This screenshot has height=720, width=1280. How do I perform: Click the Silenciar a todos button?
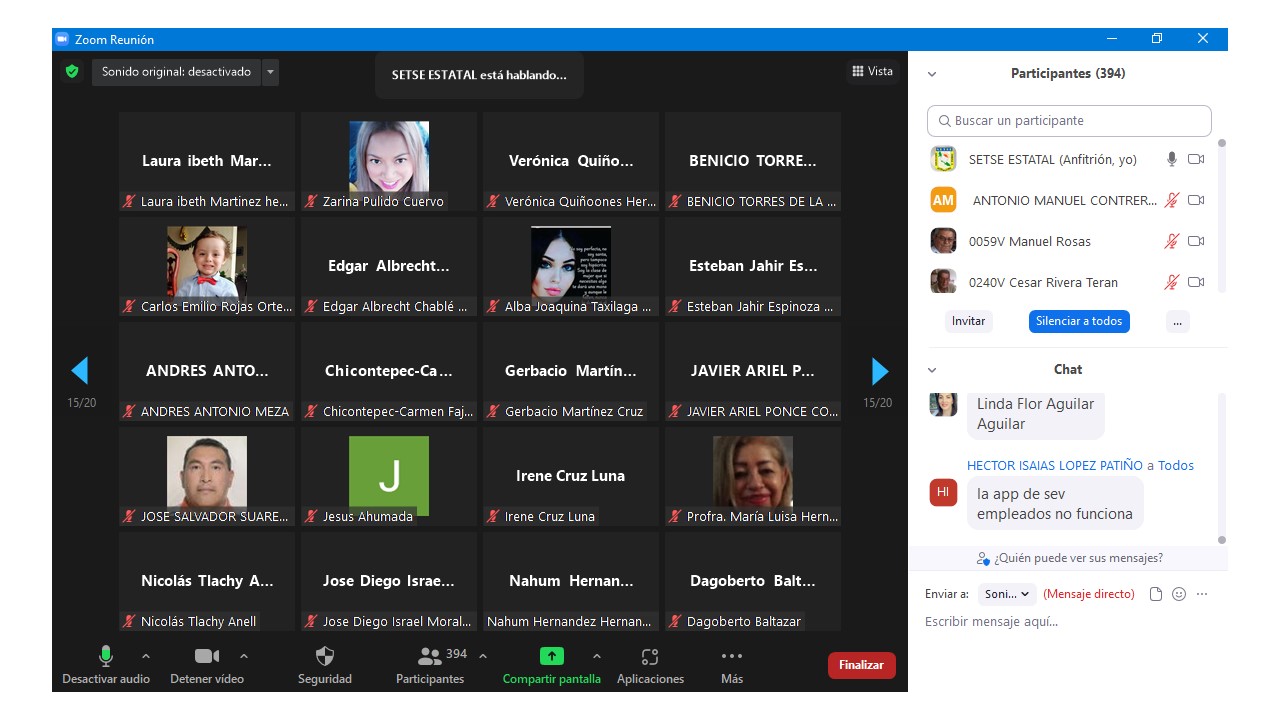(x=1079, y=321)
